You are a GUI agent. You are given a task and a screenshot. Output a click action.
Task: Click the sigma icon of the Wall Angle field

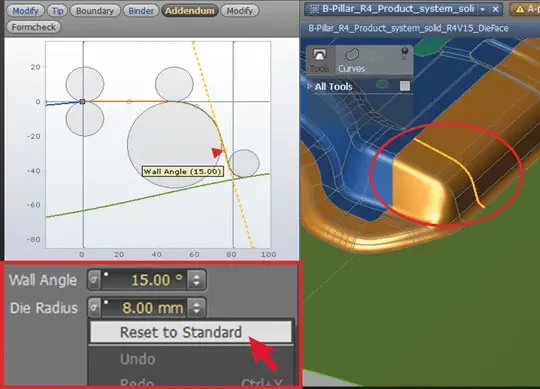[94, 280]
